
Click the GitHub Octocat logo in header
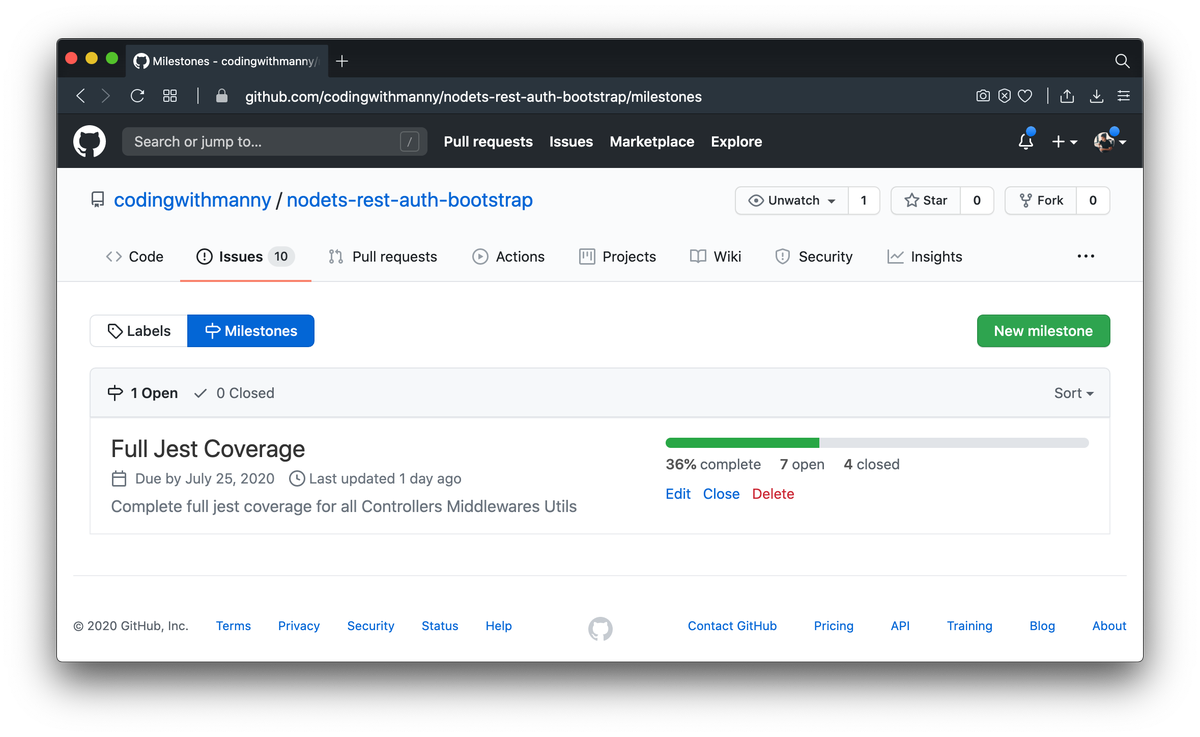90,141
